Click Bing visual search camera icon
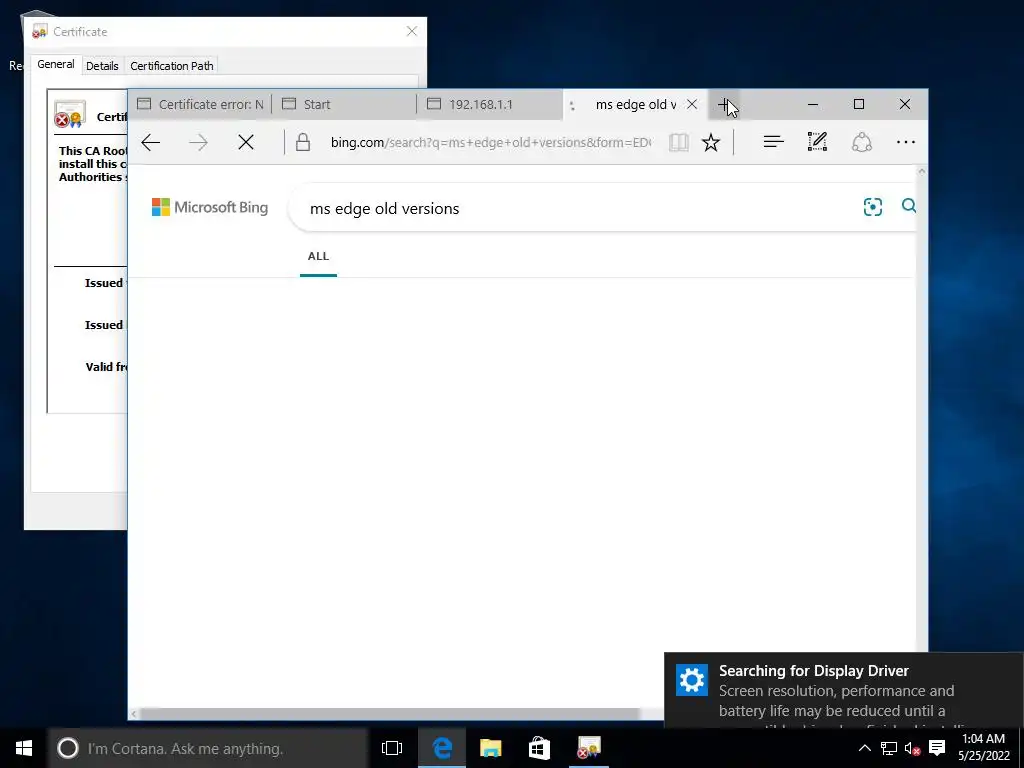This screenshot has height=768, width=1024. coord(872,207)
